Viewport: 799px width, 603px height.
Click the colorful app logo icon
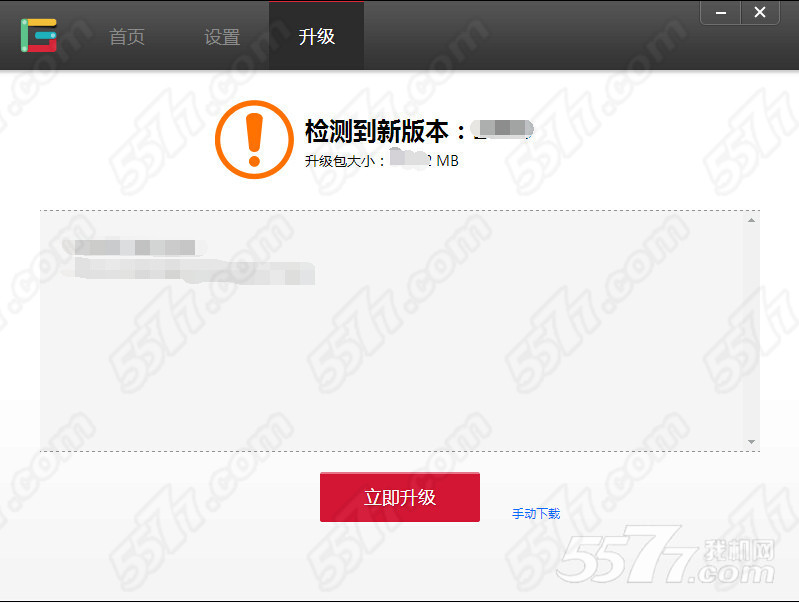(39, 35)
